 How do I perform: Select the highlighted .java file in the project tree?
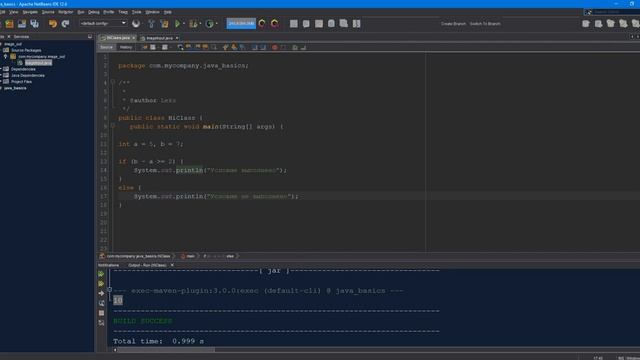[38, 63]
